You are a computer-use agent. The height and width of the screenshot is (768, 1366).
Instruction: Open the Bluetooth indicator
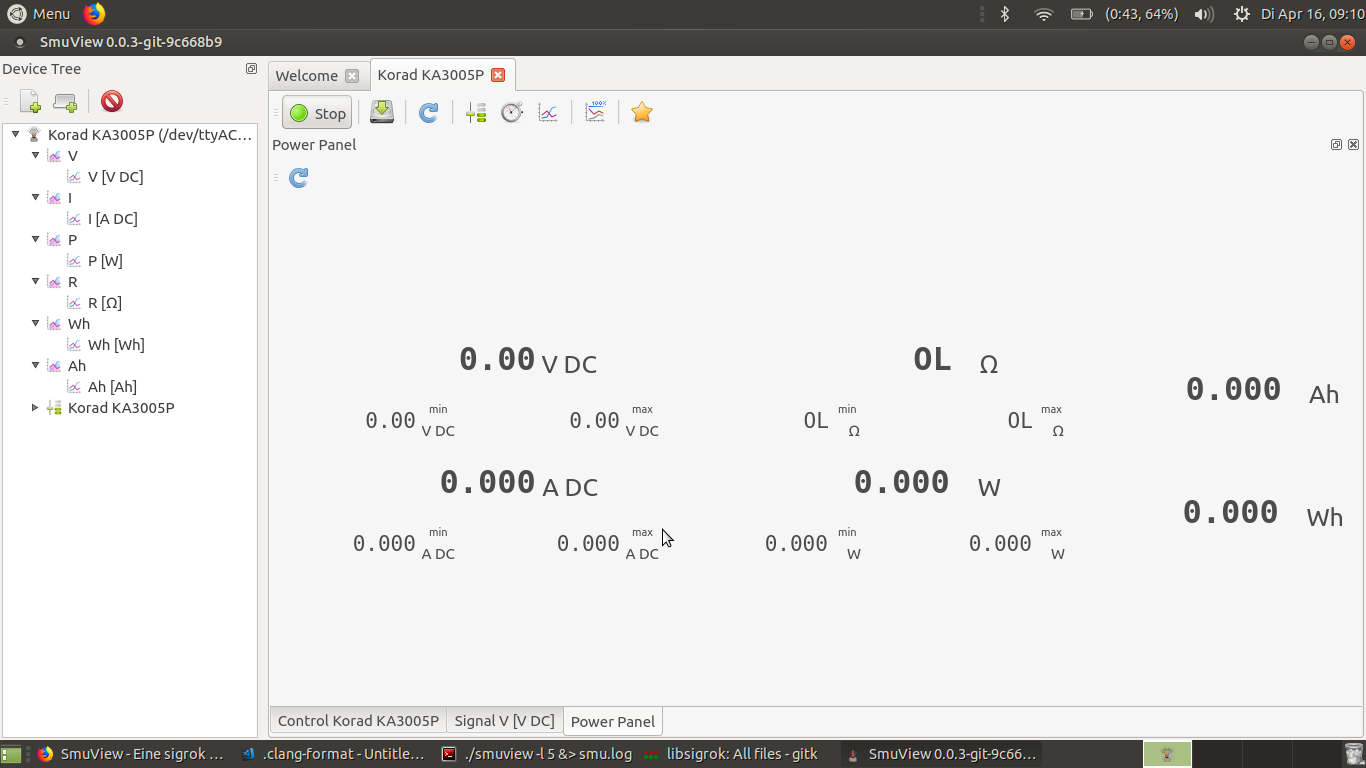click(1006, 14)
